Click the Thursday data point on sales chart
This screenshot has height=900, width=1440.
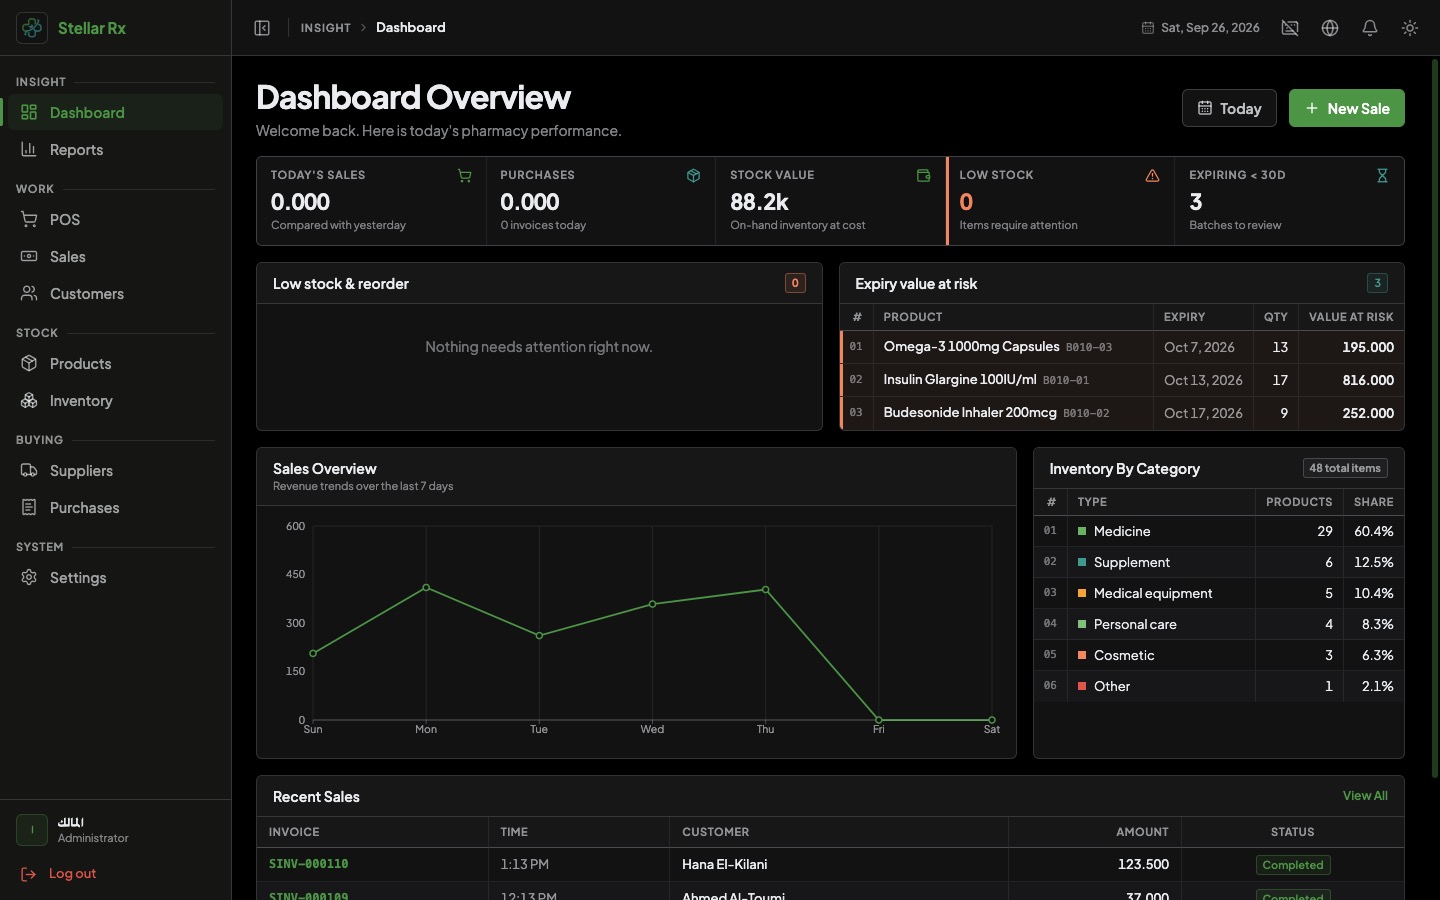(x=766, y=590)
